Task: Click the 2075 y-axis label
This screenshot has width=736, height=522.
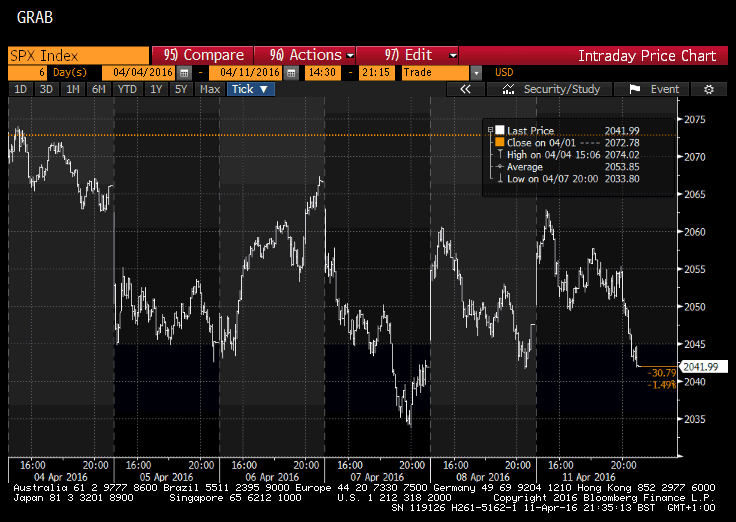Action: (694, 120)
